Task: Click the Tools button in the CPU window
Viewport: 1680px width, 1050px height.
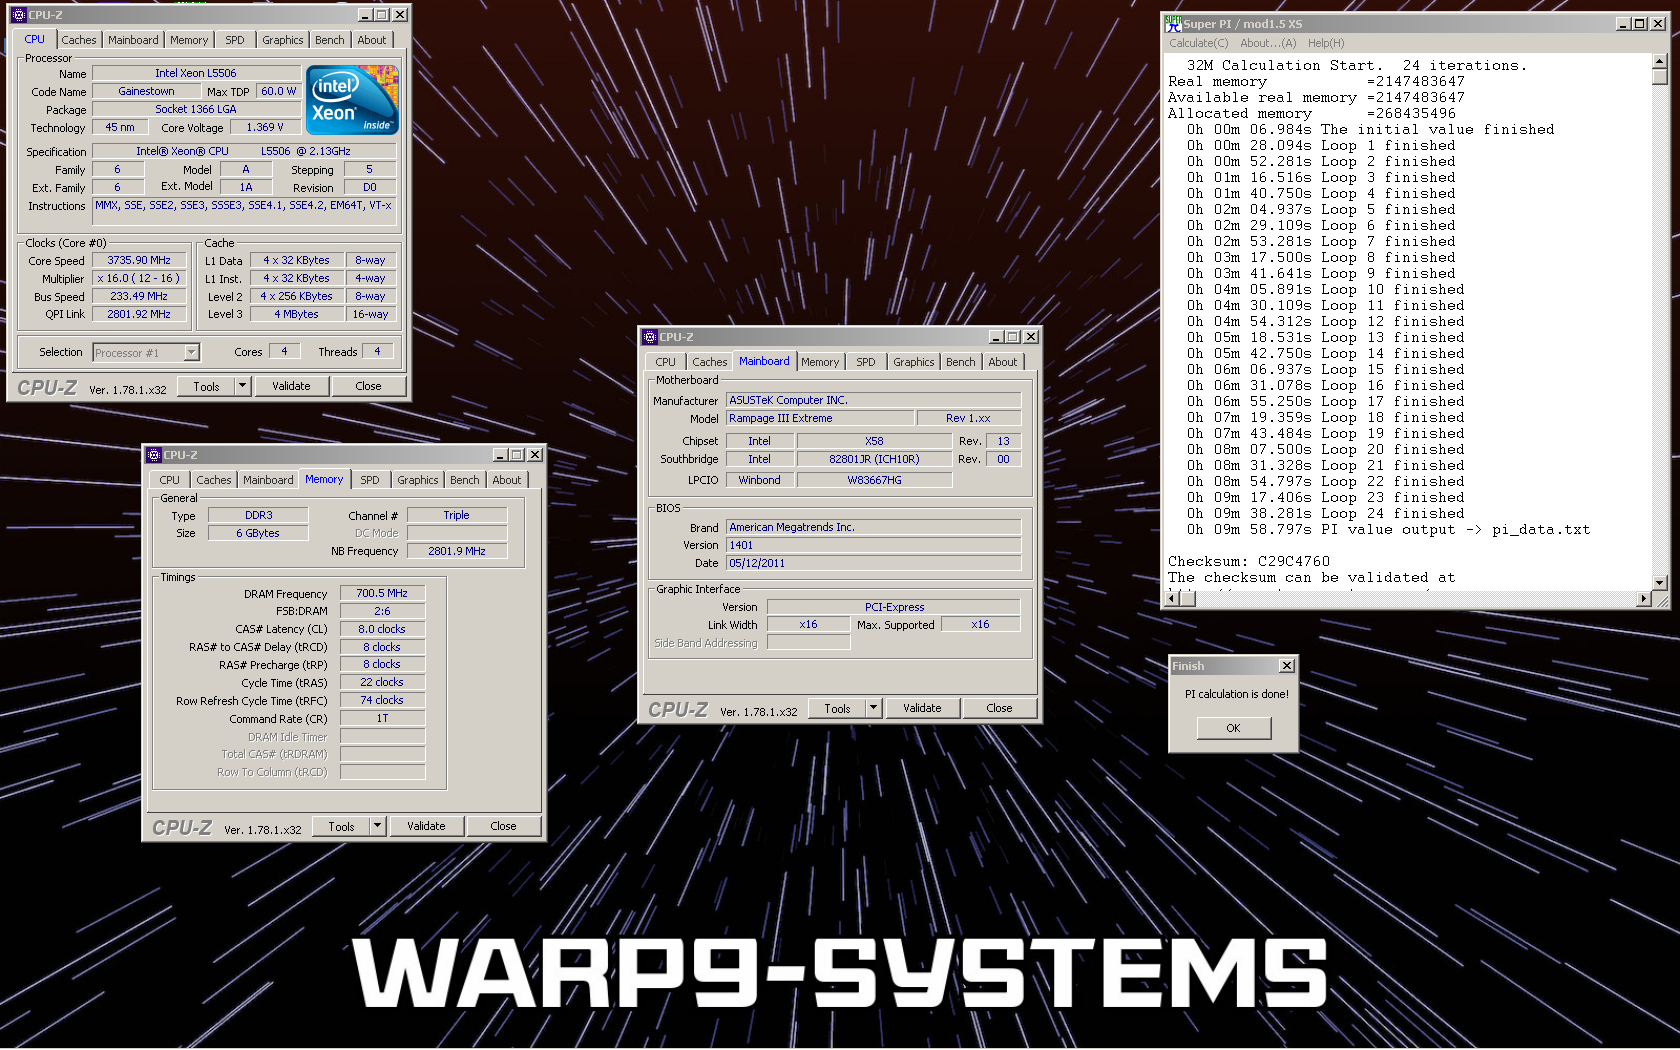Action: (207, 386)
